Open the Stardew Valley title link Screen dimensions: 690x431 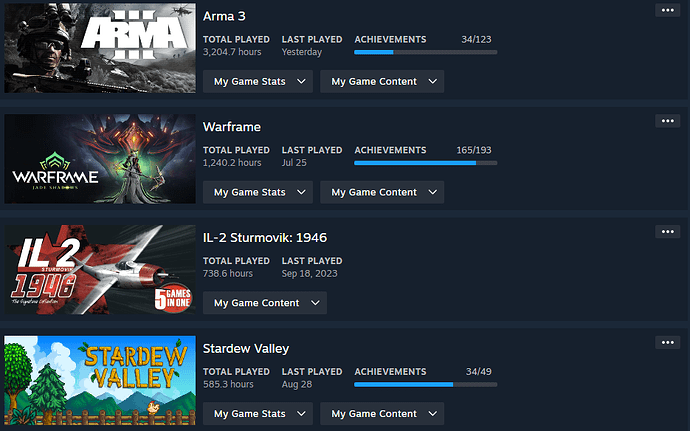click(x=246, y=349)
